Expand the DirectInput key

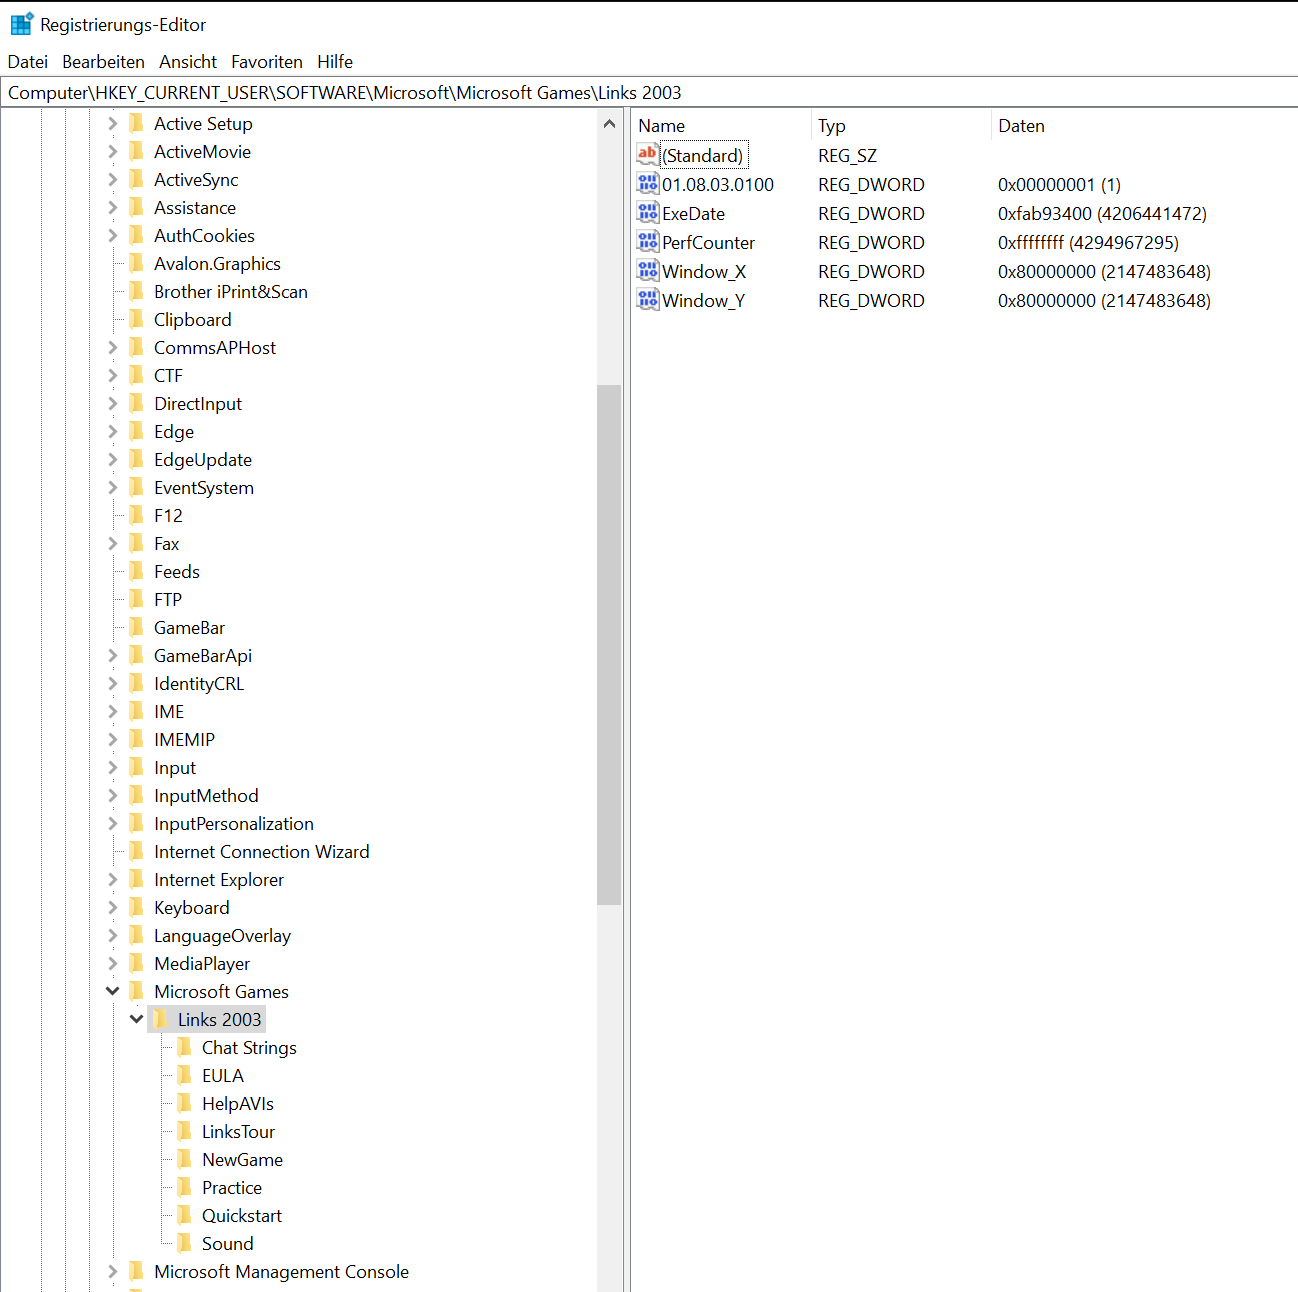pos(112,403)
